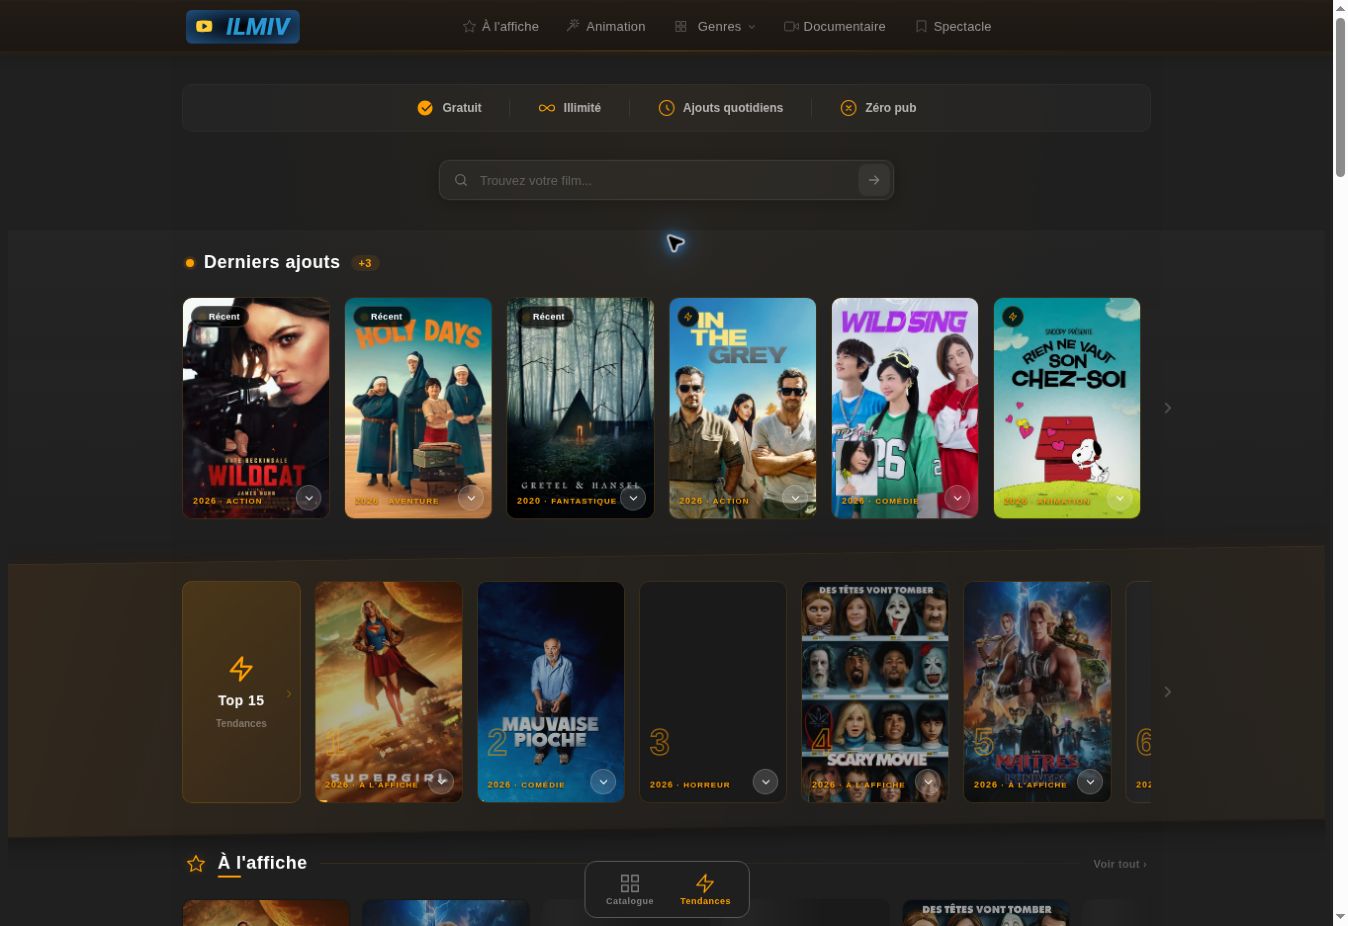Expand the chevron on the rank 3 Horreur card
Viewport: 1348px width, 926px height.
point(765,781)
